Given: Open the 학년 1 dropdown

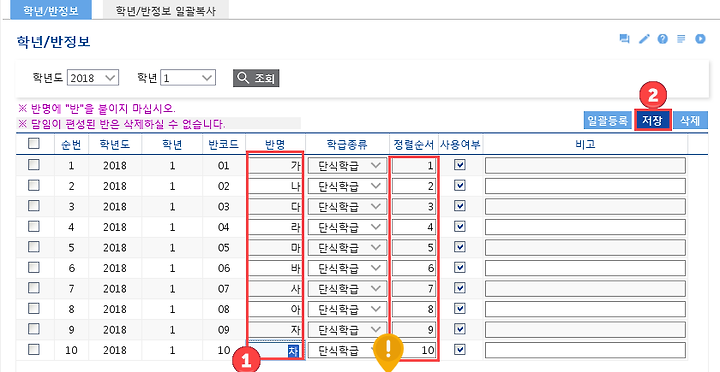Looking at the screenshot, I should point(188,78).
